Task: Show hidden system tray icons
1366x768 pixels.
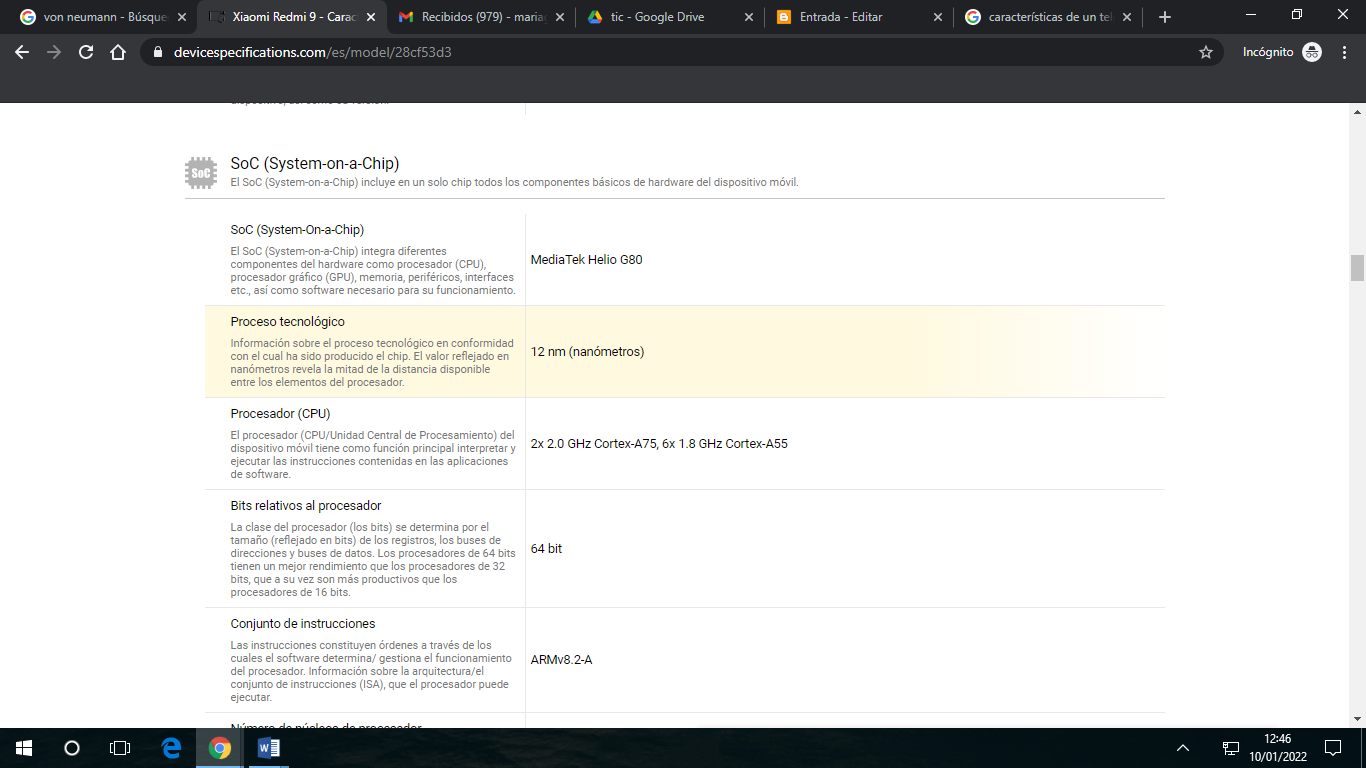Action: click(1183, 747)
